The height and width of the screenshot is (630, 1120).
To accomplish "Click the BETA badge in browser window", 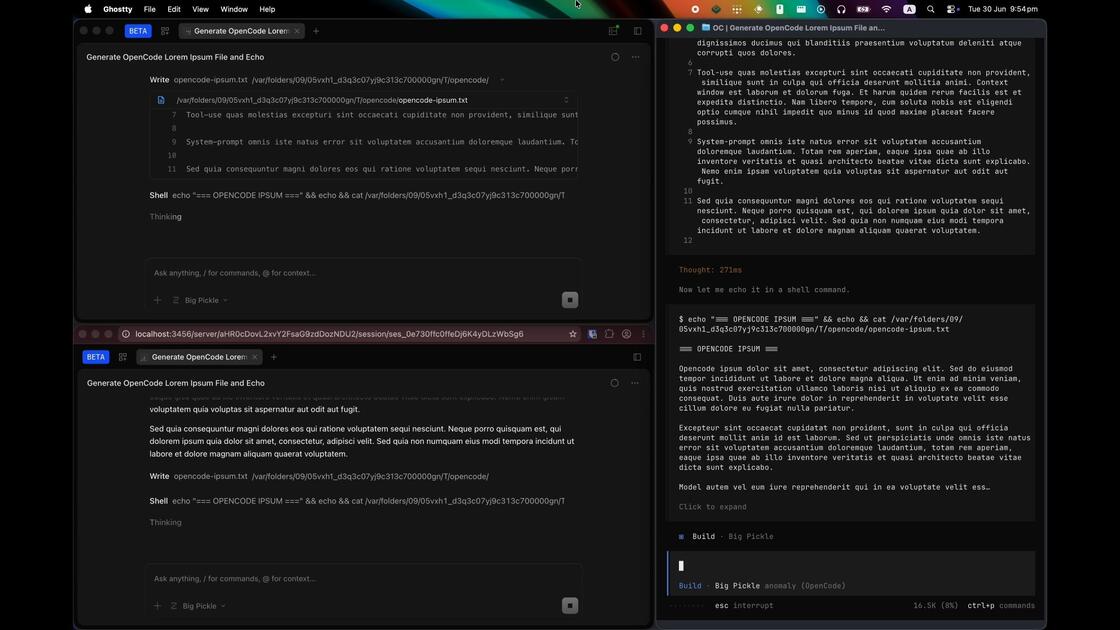I will click(x=96, y=357).
